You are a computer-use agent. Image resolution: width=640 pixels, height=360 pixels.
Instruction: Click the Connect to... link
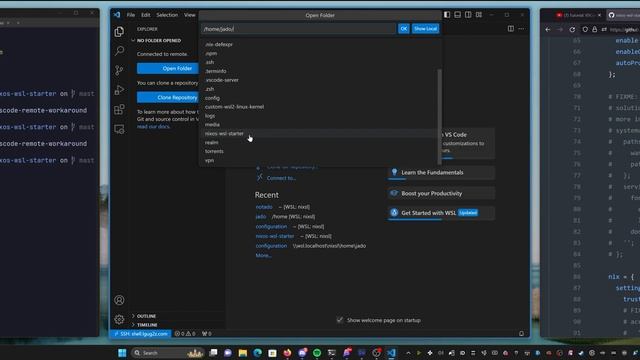pyautogui.click(x=281, y=178)
